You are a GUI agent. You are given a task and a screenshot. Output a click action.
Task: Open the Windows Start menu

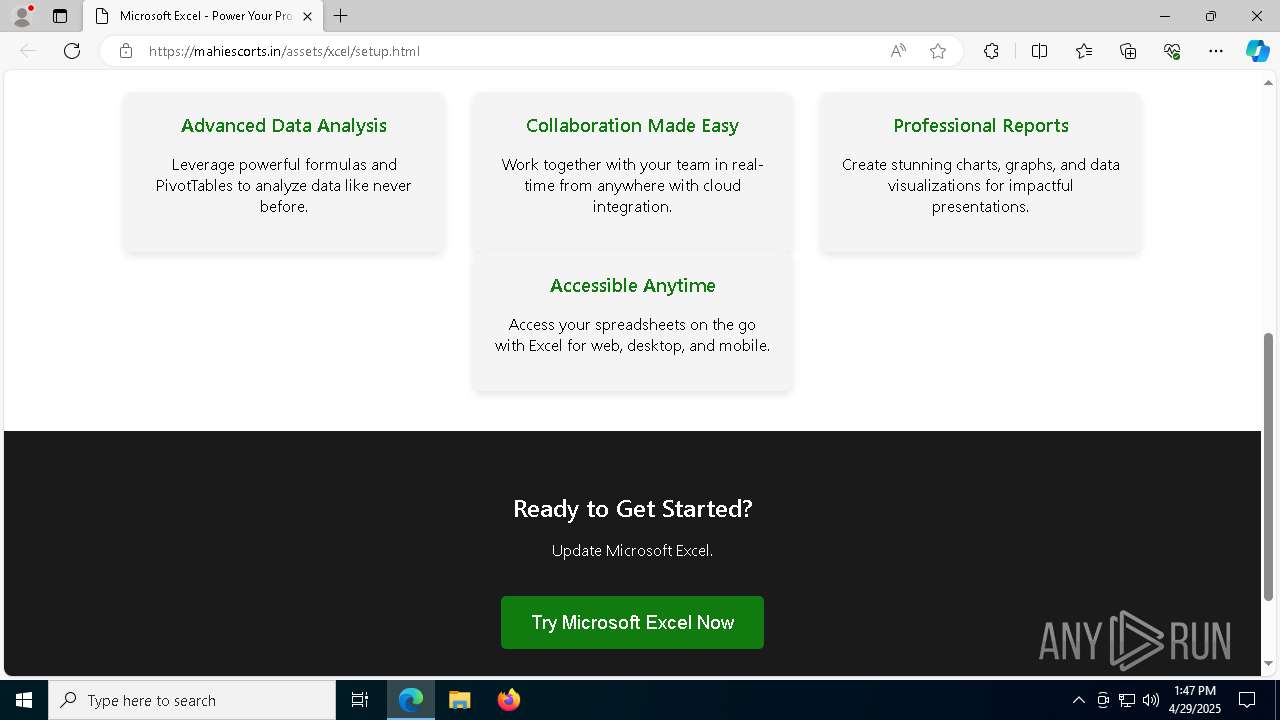coord(24,700)
